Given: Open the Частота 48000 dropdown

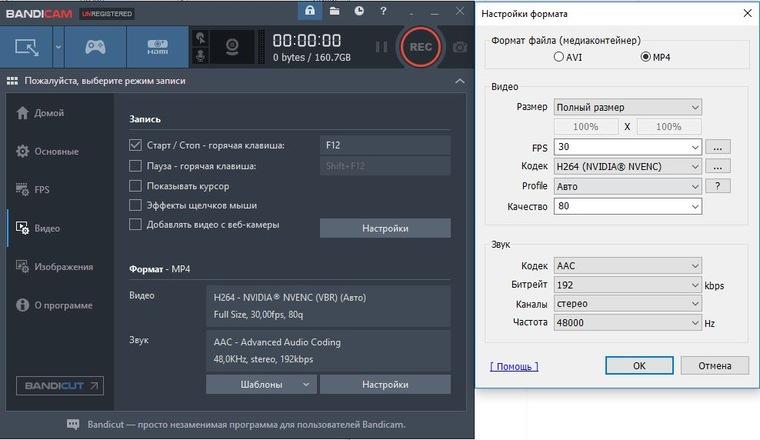Looking at the screenshot, I should 628,323.
